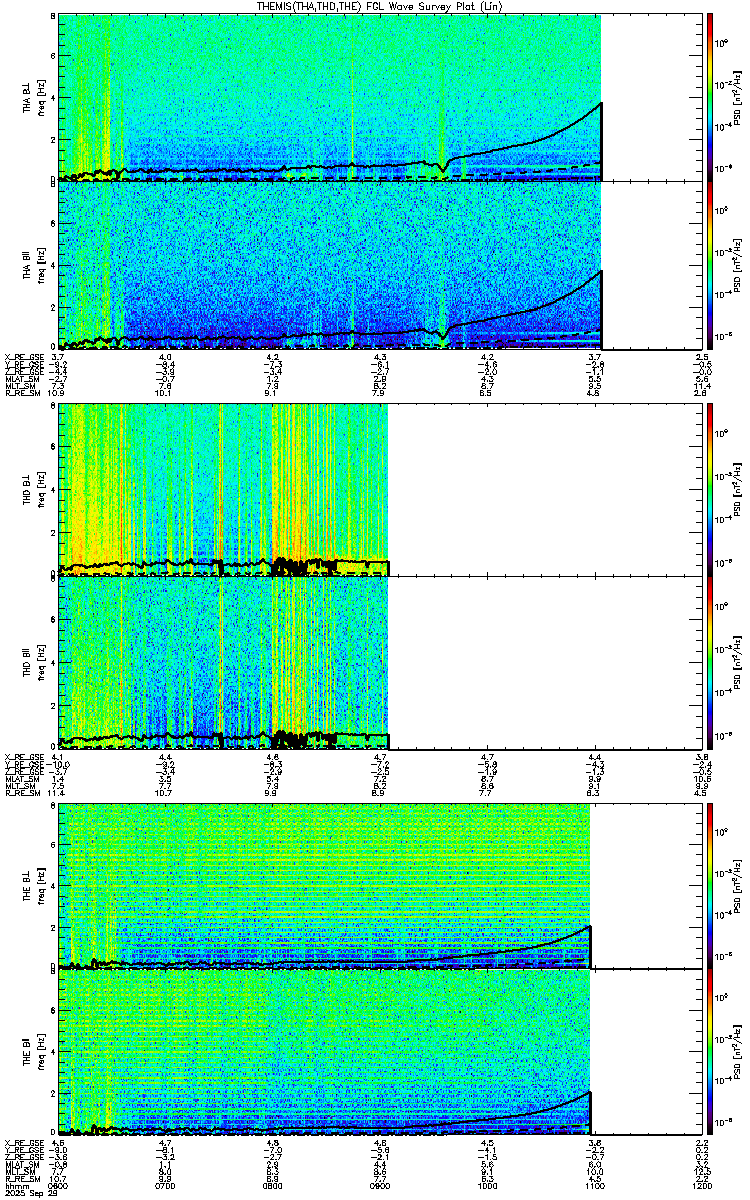Click X_RE_GSE row label below THE panels
Viewport: 750px width, 1200px height.
(x=23, y=1142)
